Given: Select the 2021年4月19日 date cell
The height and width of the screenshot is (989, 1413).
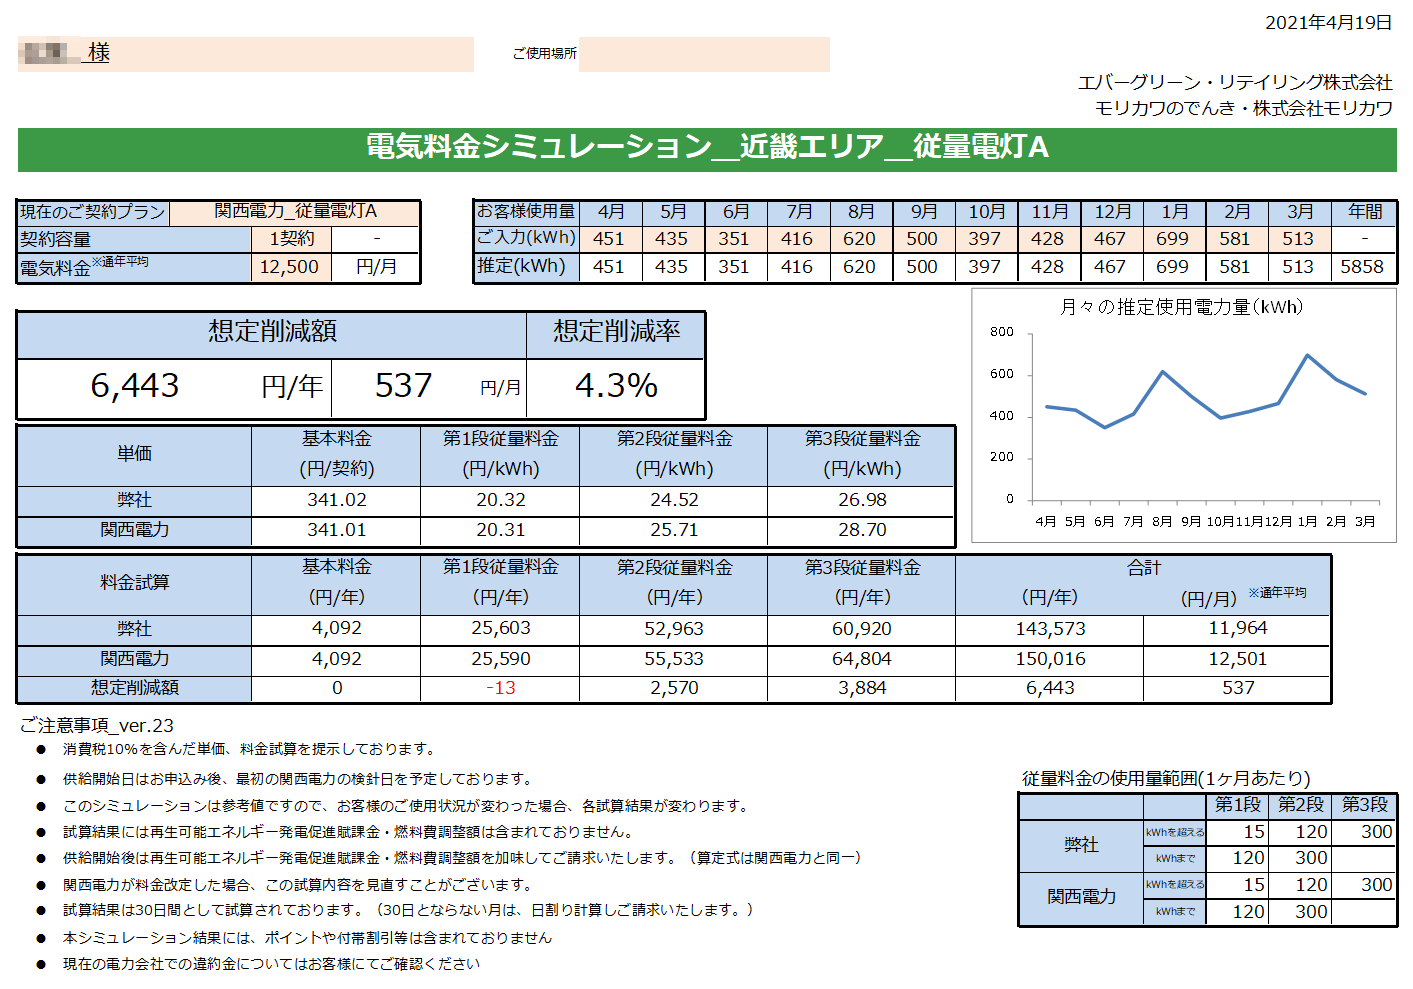Looking at the screenshot, I should tap(1328, 23).
